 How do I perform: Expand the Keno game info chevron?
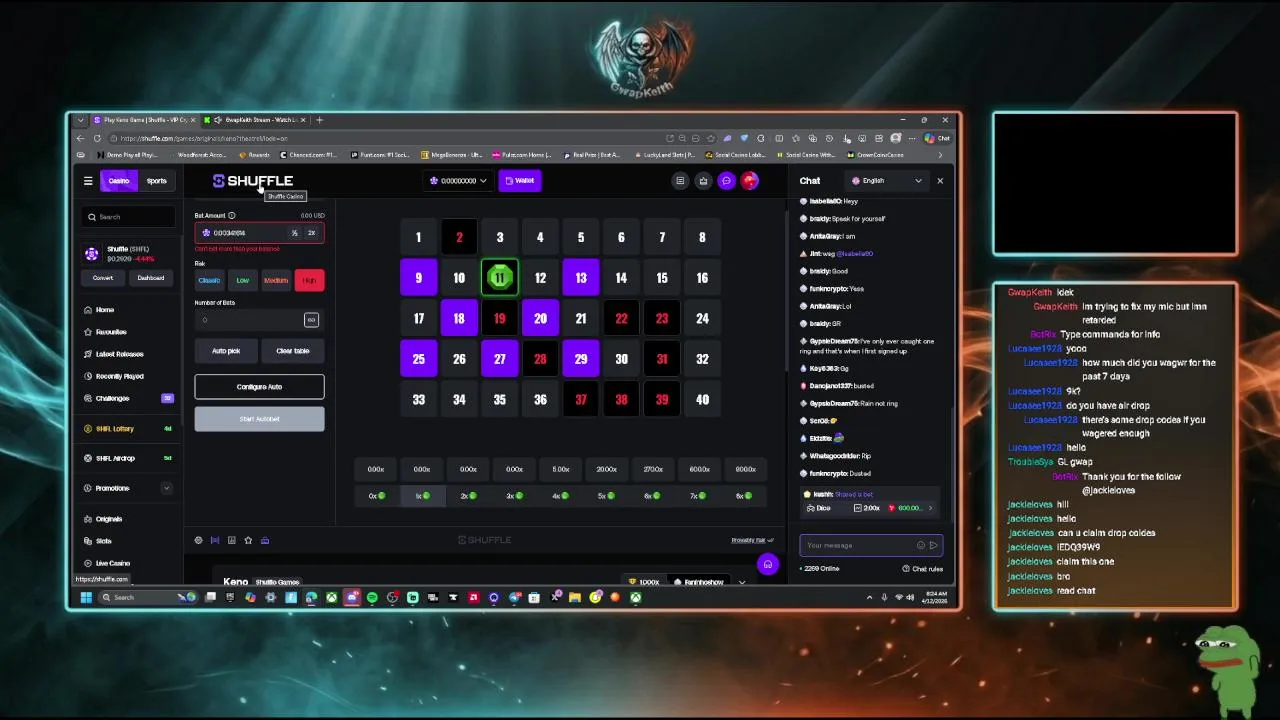(741, 582)
